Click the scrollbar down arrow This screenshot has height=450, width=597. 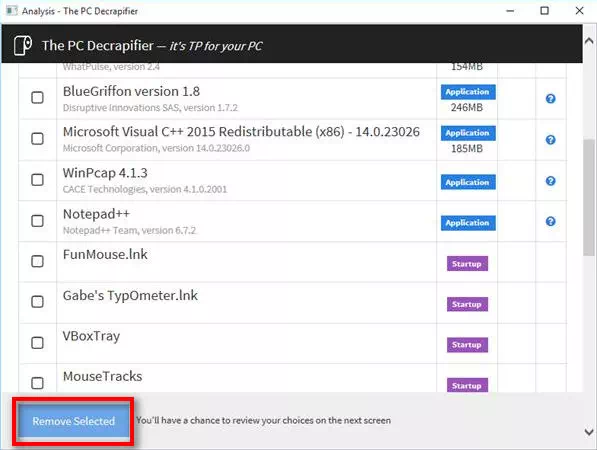[x=589, y=432]
